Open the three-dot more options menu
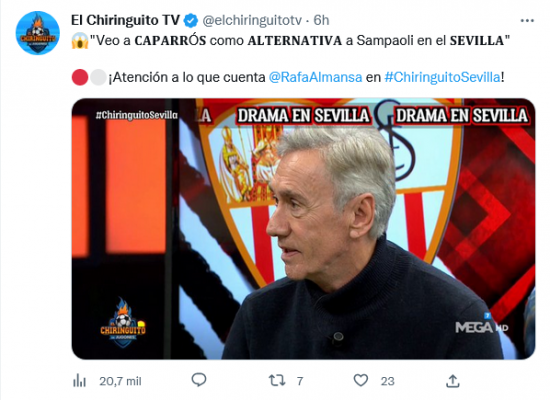 527,21
